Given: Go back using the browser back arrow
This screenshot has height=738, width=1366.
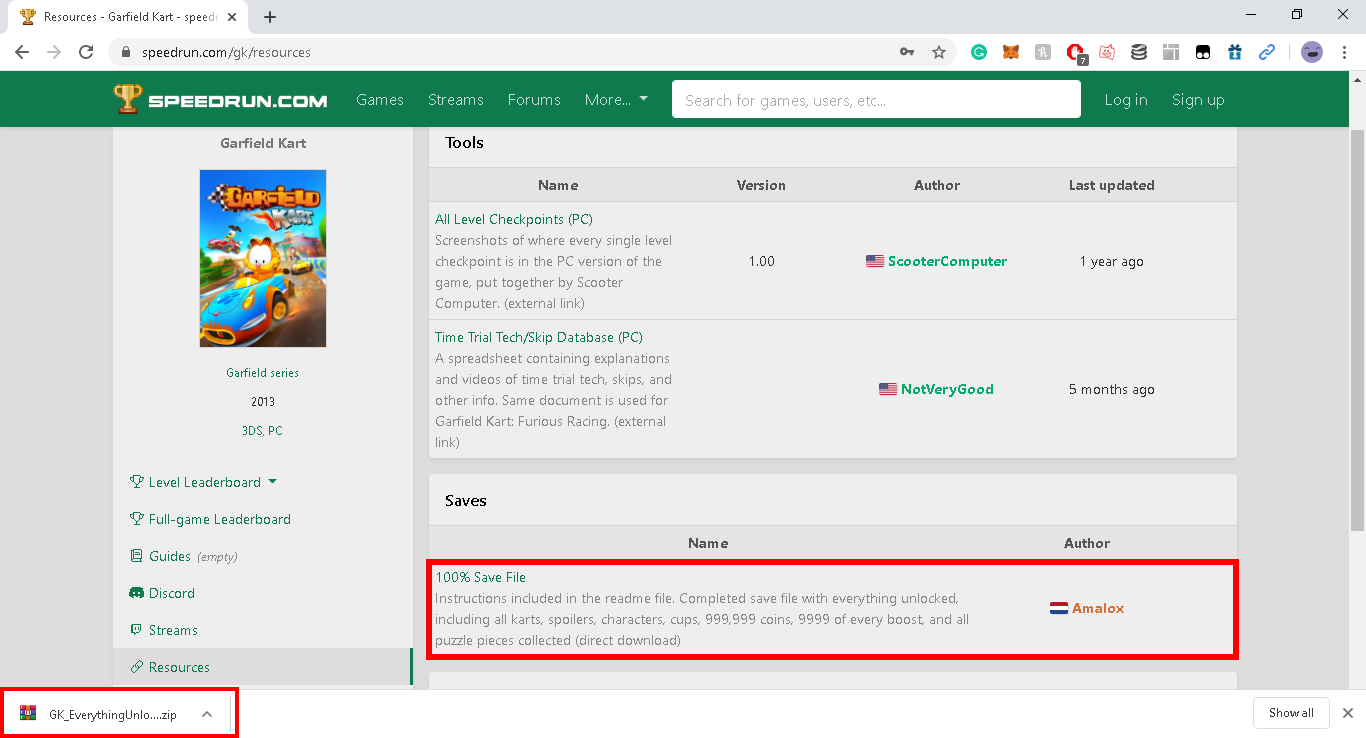Looking at the screenshot, I should click(x=22, y=52).
